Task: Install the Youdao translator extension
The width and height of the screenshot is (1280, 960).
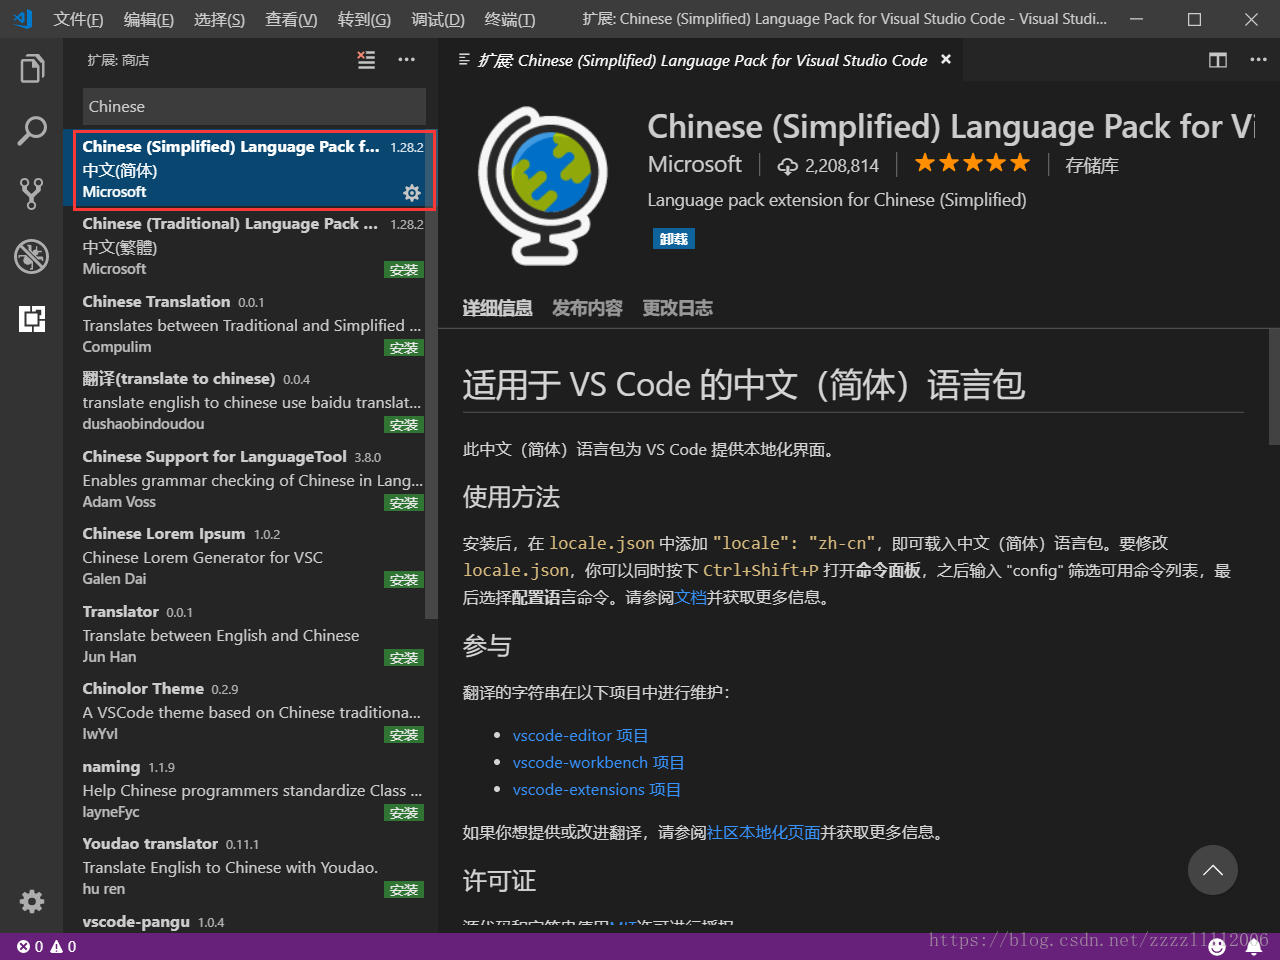Action: pyautogui.click(x=404, y=890)
